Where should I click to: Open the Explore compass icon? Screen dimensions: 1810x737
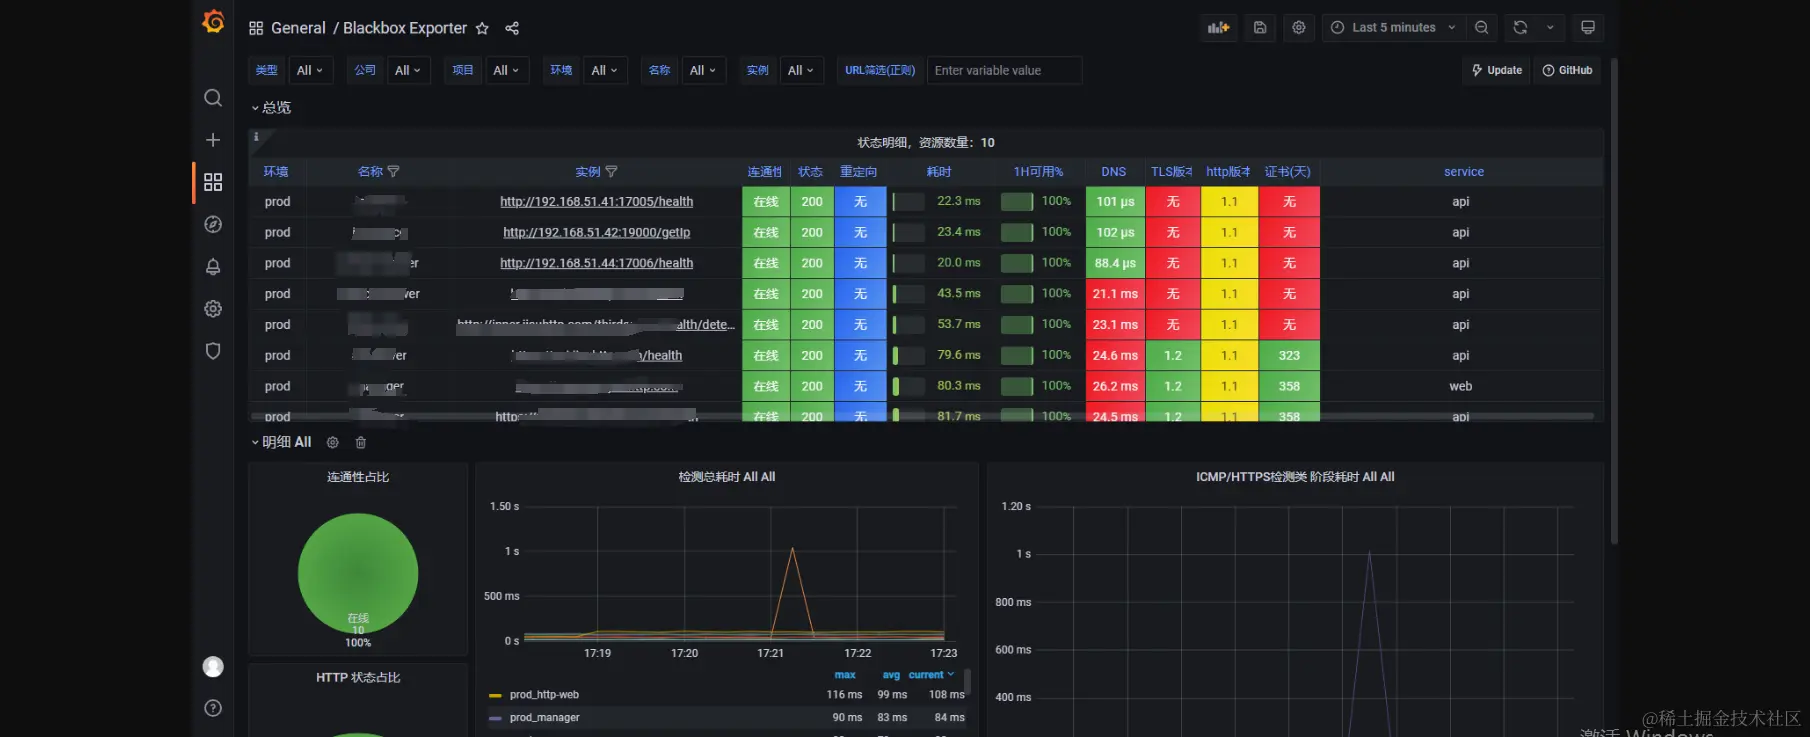point(213,224)
